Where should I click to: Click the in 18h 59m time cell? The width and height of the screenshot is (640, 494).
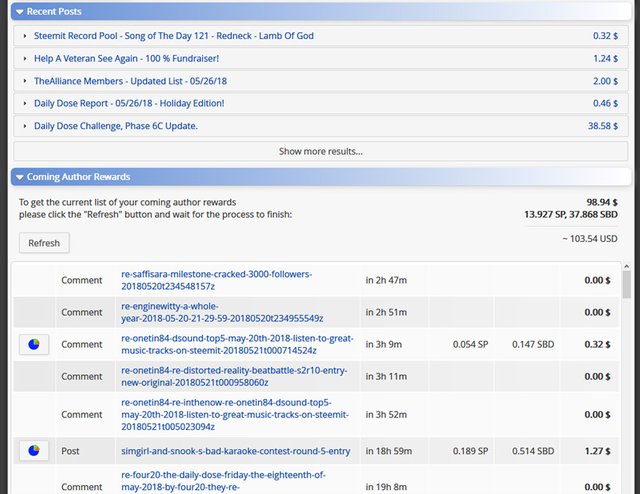pos(389,451)
